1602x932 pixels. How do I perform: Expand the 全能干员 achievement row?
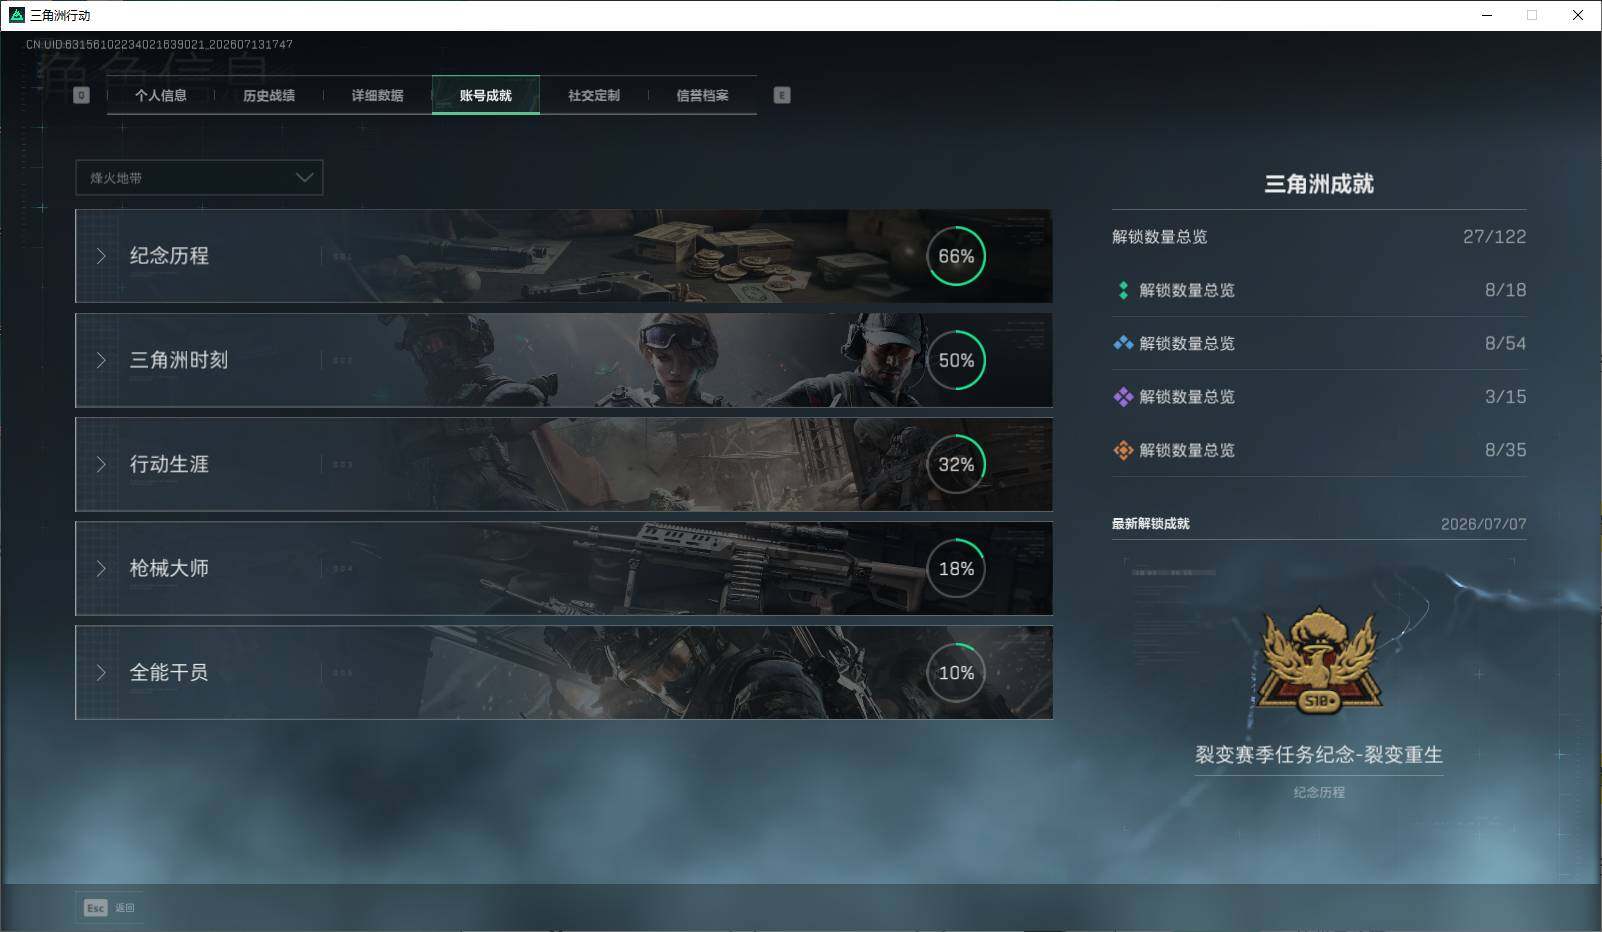(564, 672)
